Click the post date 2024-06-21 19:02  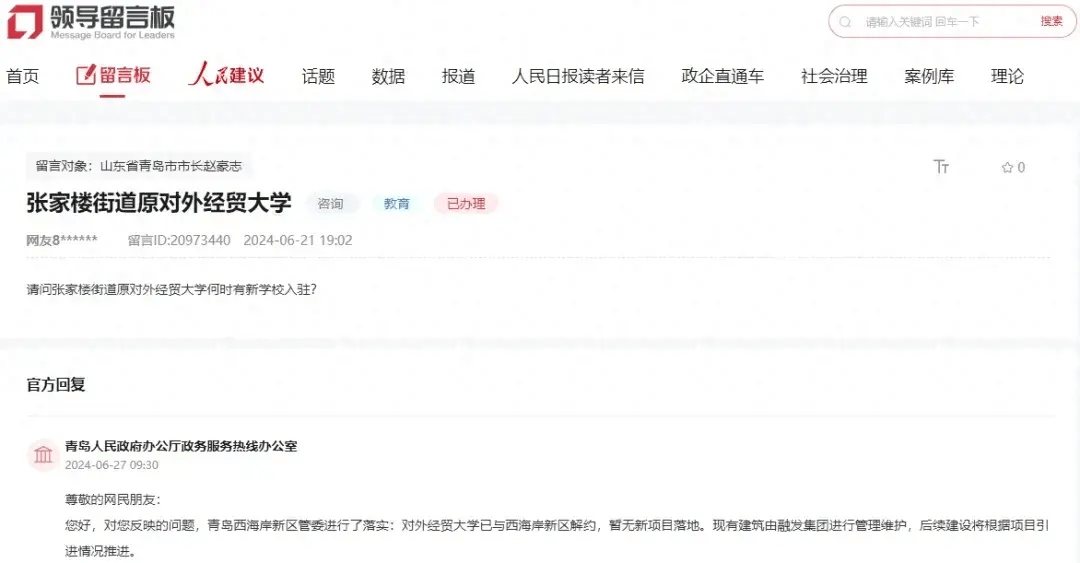(298, 240)
